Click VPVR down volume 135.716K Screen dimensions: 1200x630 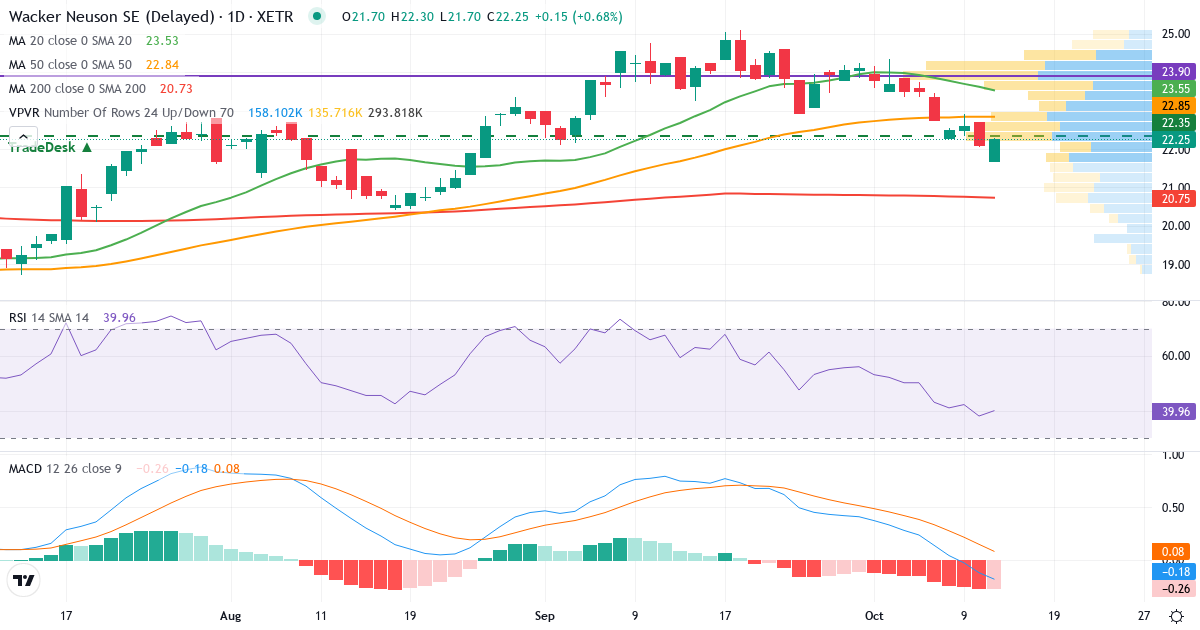pyautogui.click(x=335, y=113)
